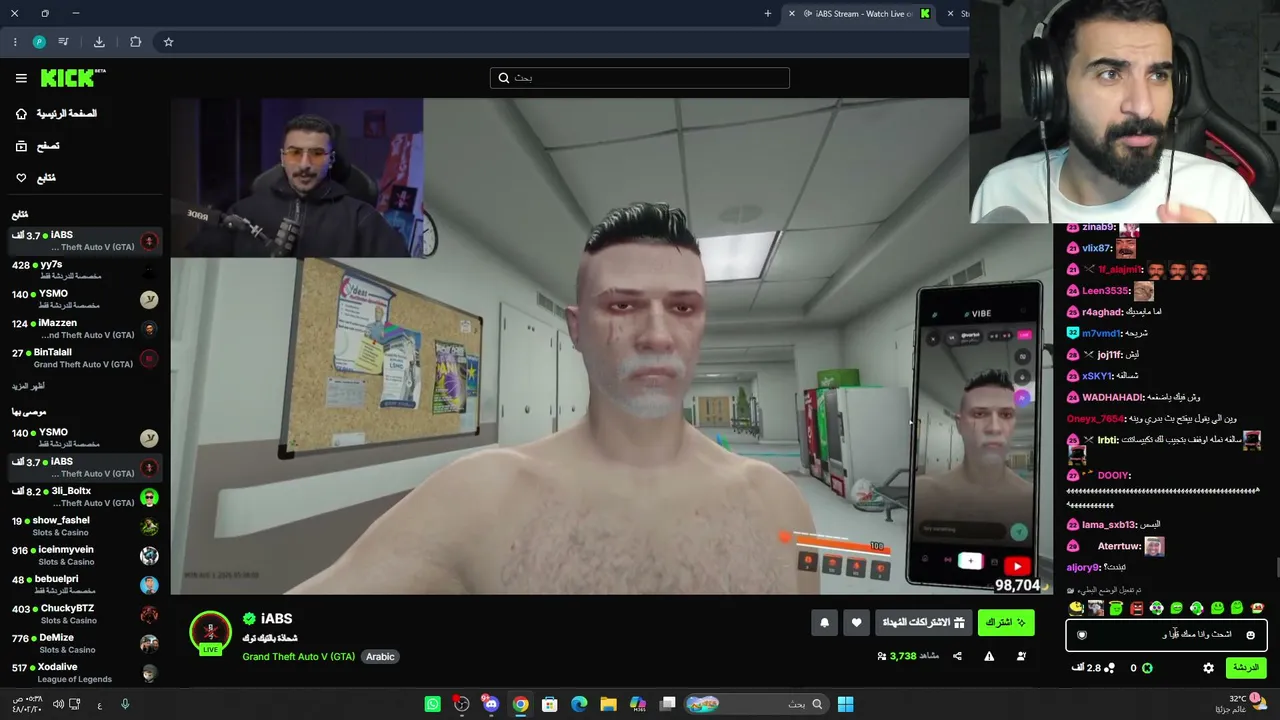Viewport: 1280px width, 720px height.
Task: Click the green Kicks balance icon
Action: tap(1147, 668)
